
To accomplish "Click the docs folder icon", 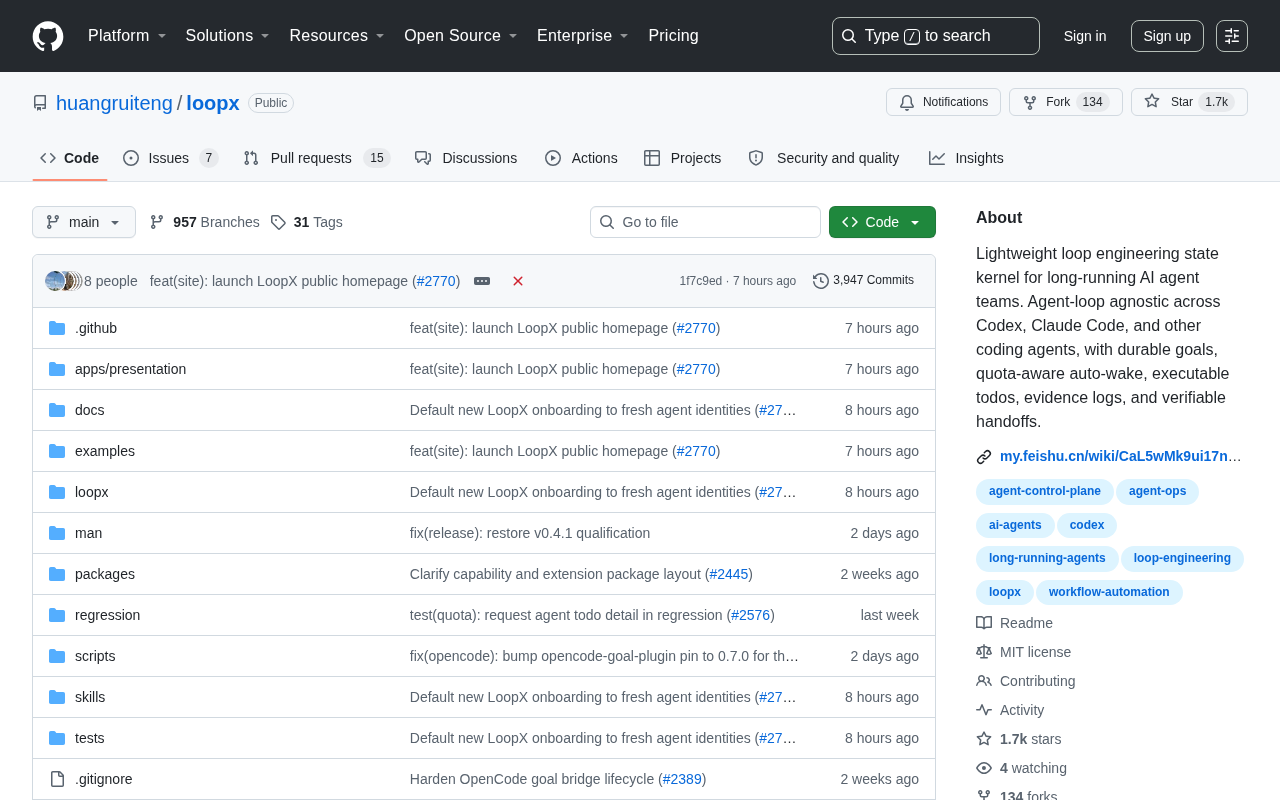I will click(57, 410).
